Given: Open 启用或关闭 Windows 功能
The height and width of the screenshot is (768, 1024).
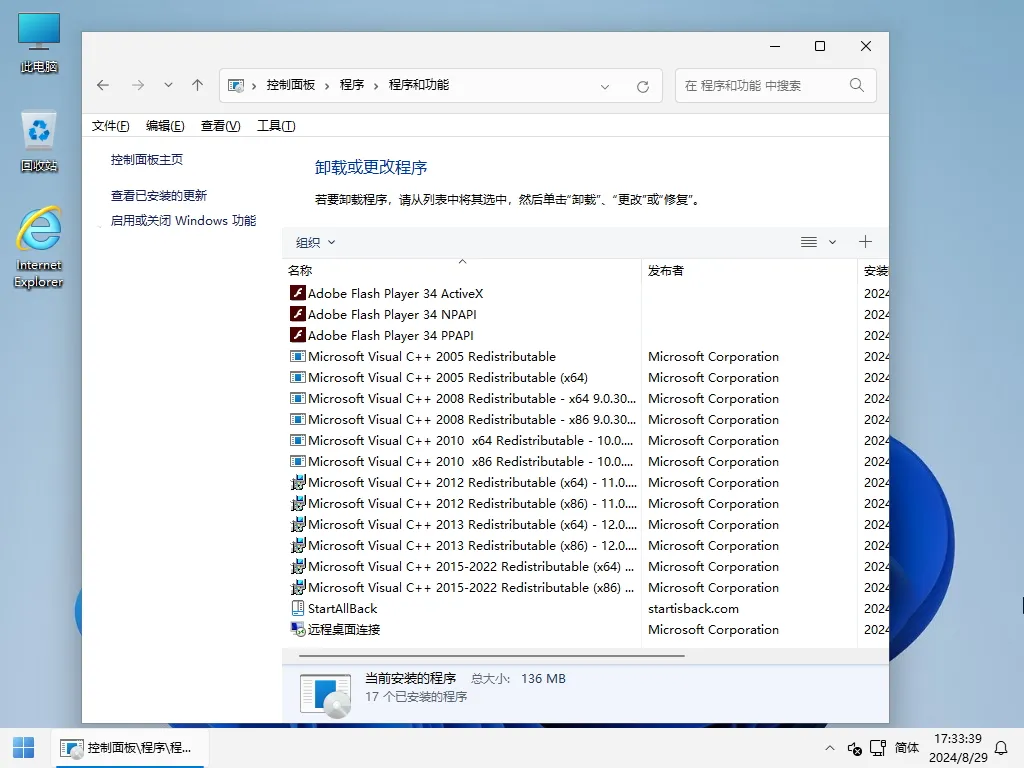Looking at the screenshot, I should tap(183, 220).
